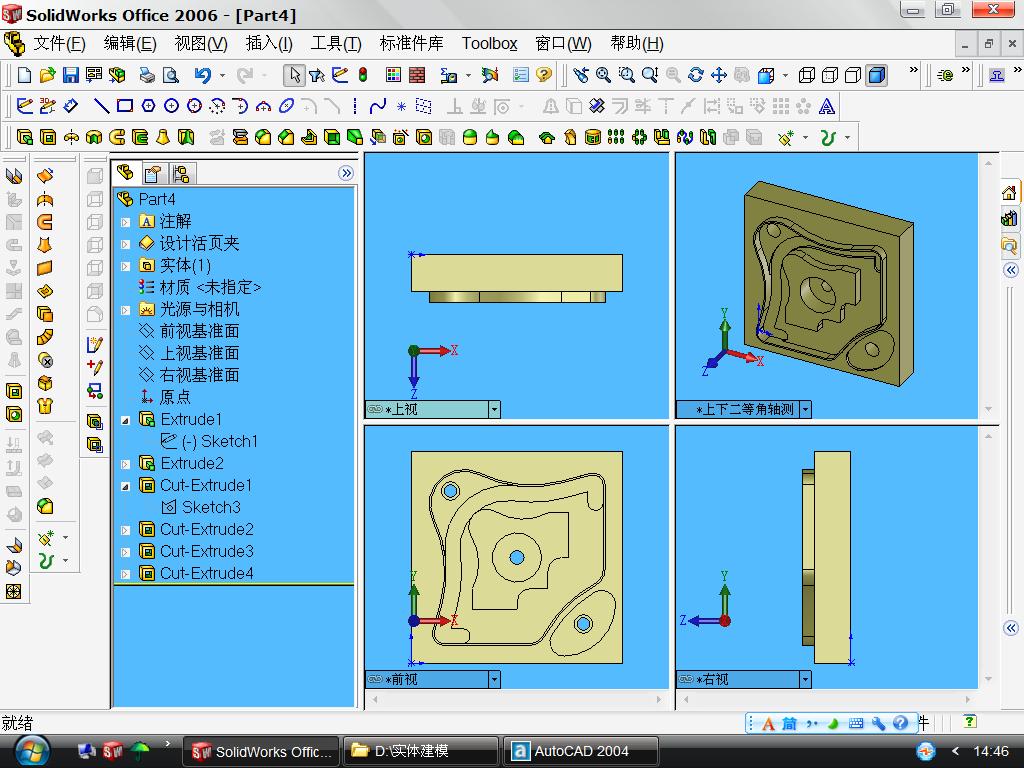Collapse the Cut-Extrude1 feature node
The height and width of the screenshot is (768, 1024).
click(x=125, y=487)
